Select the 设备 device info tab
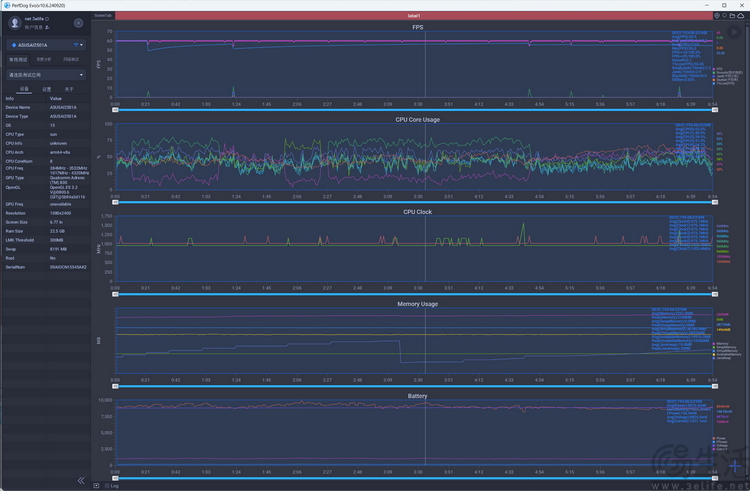 pyautogui.click(x=24, y=89)
